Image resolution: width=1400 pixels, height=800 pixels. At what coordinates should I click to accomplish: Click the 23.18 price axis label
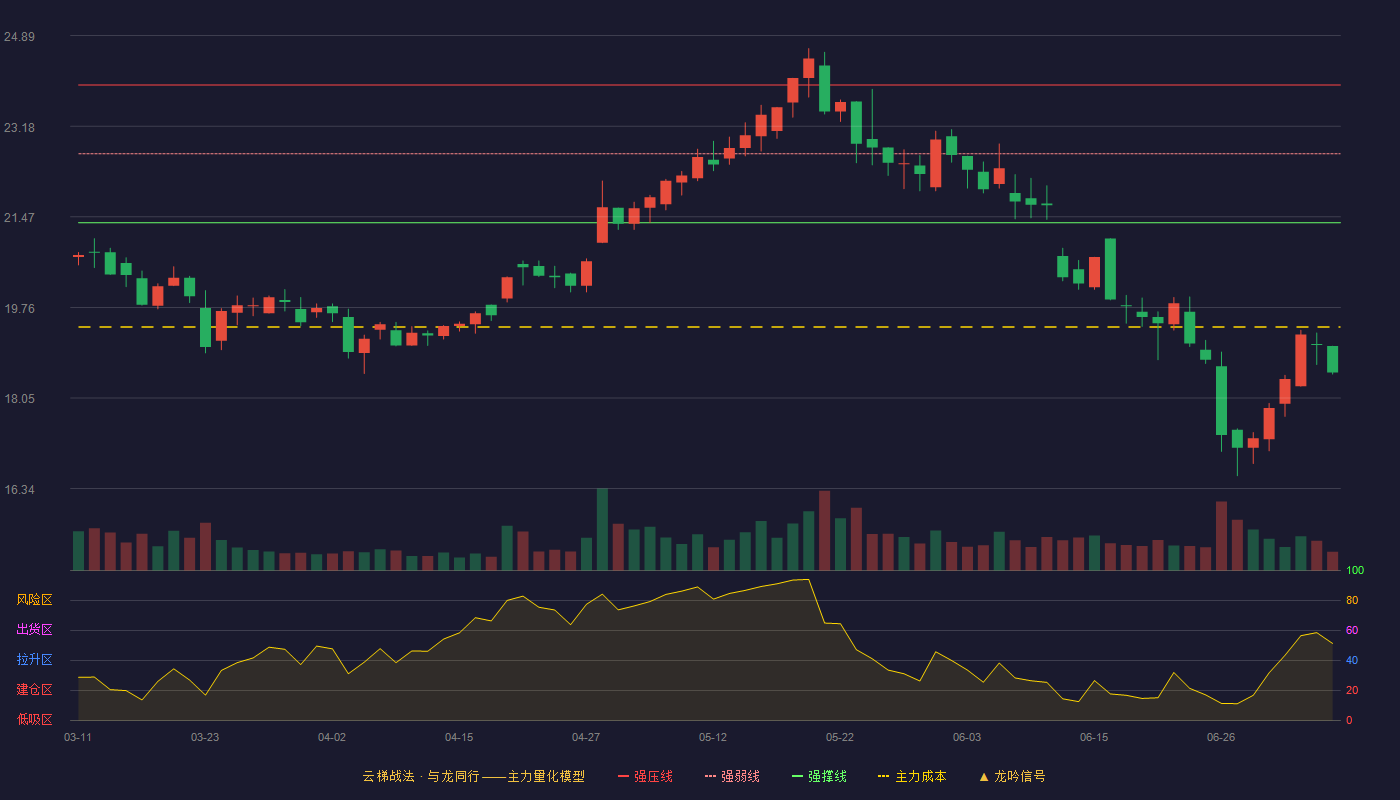coord(19,128)
